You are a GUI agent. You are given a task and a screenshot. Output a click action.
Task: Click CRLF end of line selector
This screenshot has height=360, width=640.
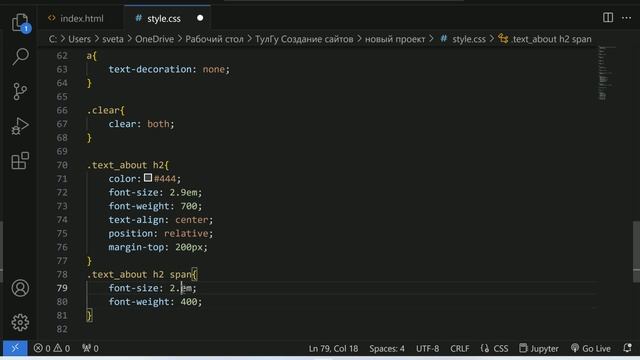click(460, 349)
